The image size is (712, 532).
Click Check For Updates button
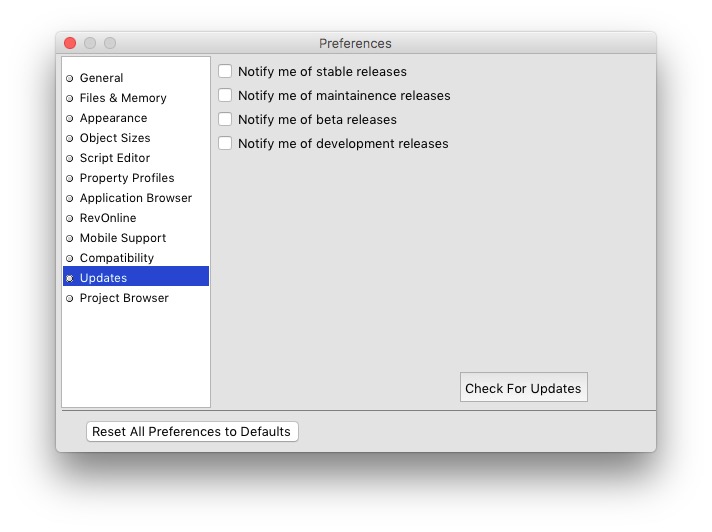[523, 388]
